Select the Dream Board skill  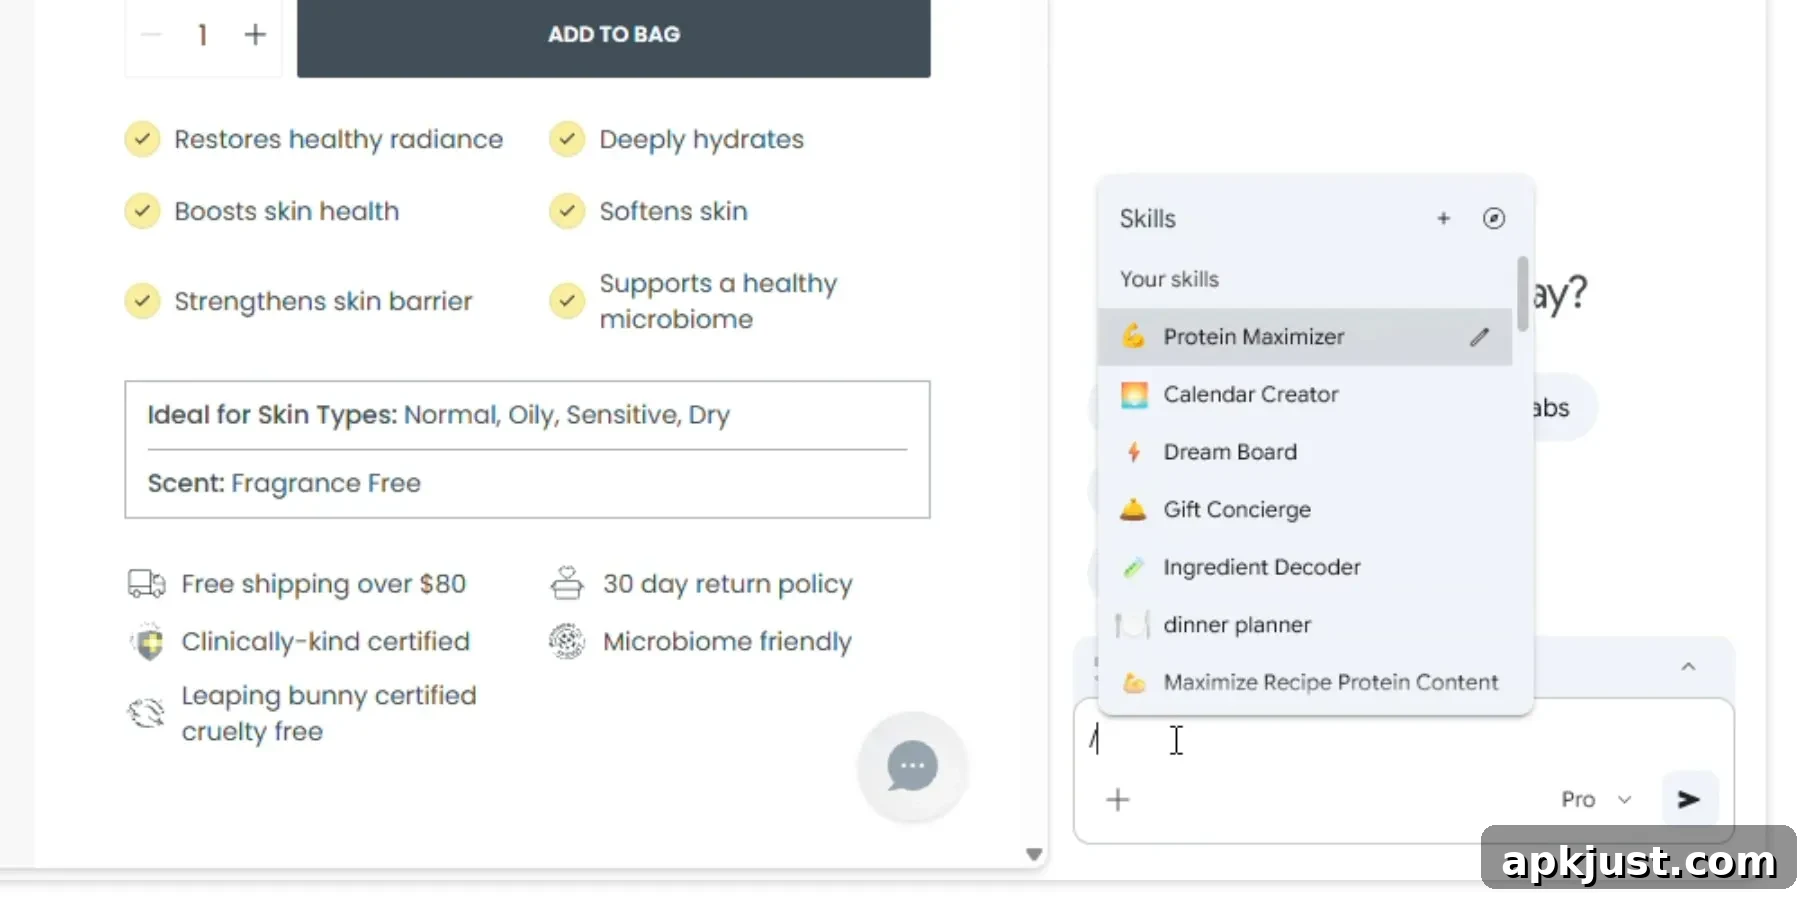1304,452
